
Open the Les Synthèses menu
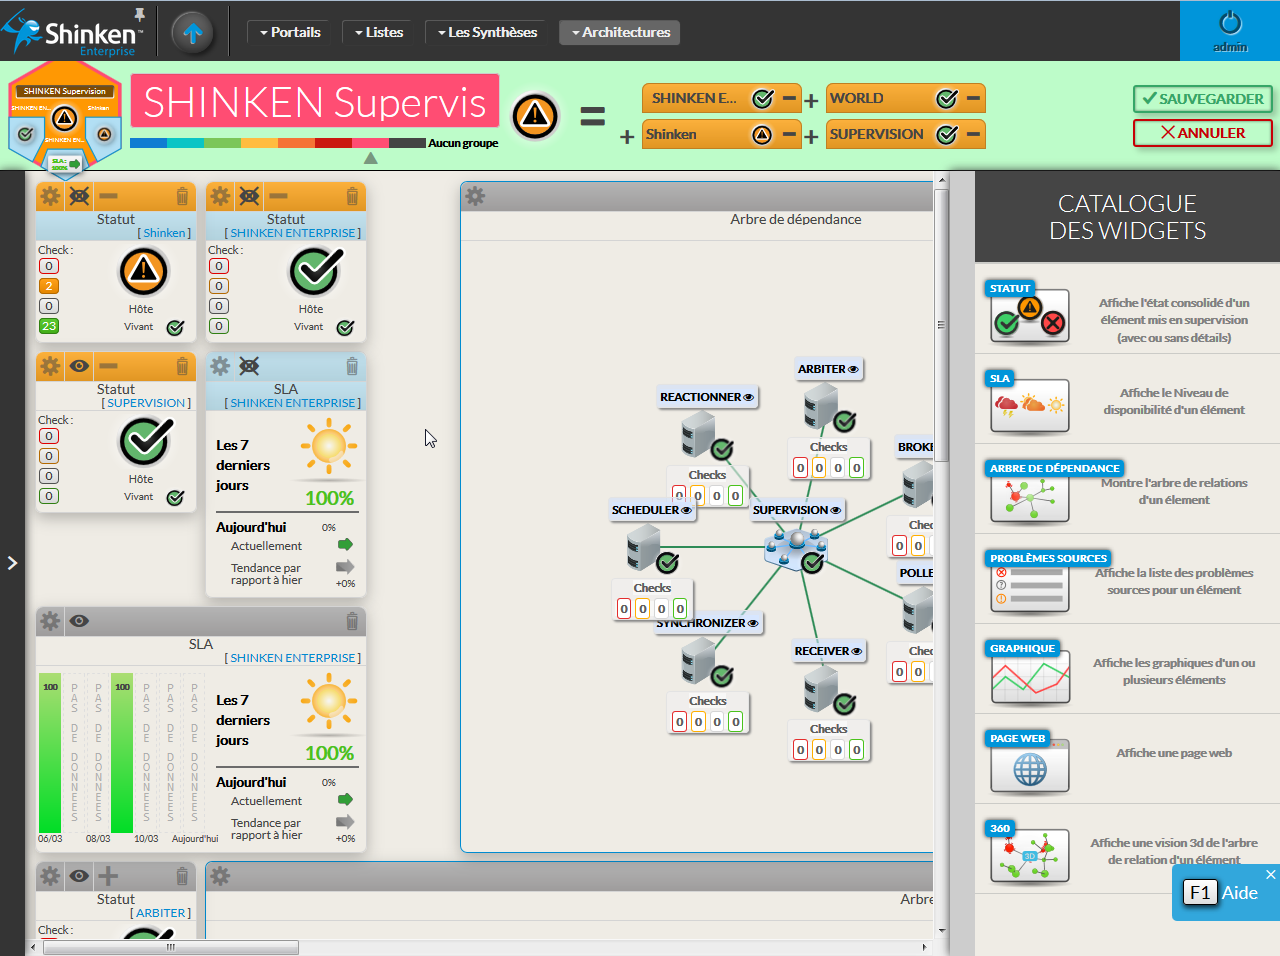click(487, 33)
